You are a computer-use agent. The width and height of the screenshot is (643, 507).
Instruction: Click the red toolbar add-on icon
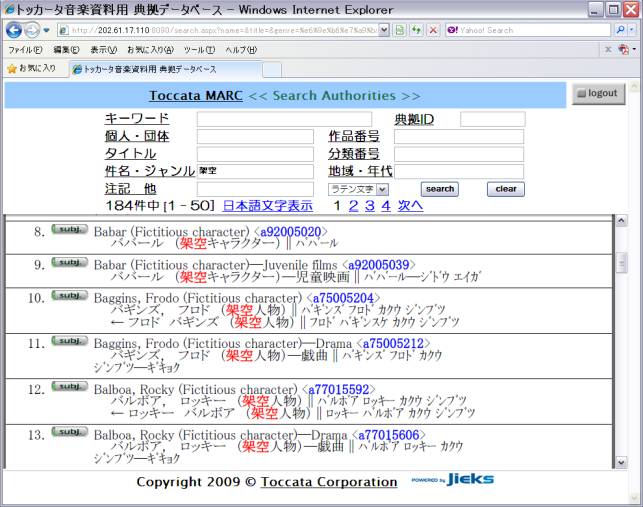point(624,50)
